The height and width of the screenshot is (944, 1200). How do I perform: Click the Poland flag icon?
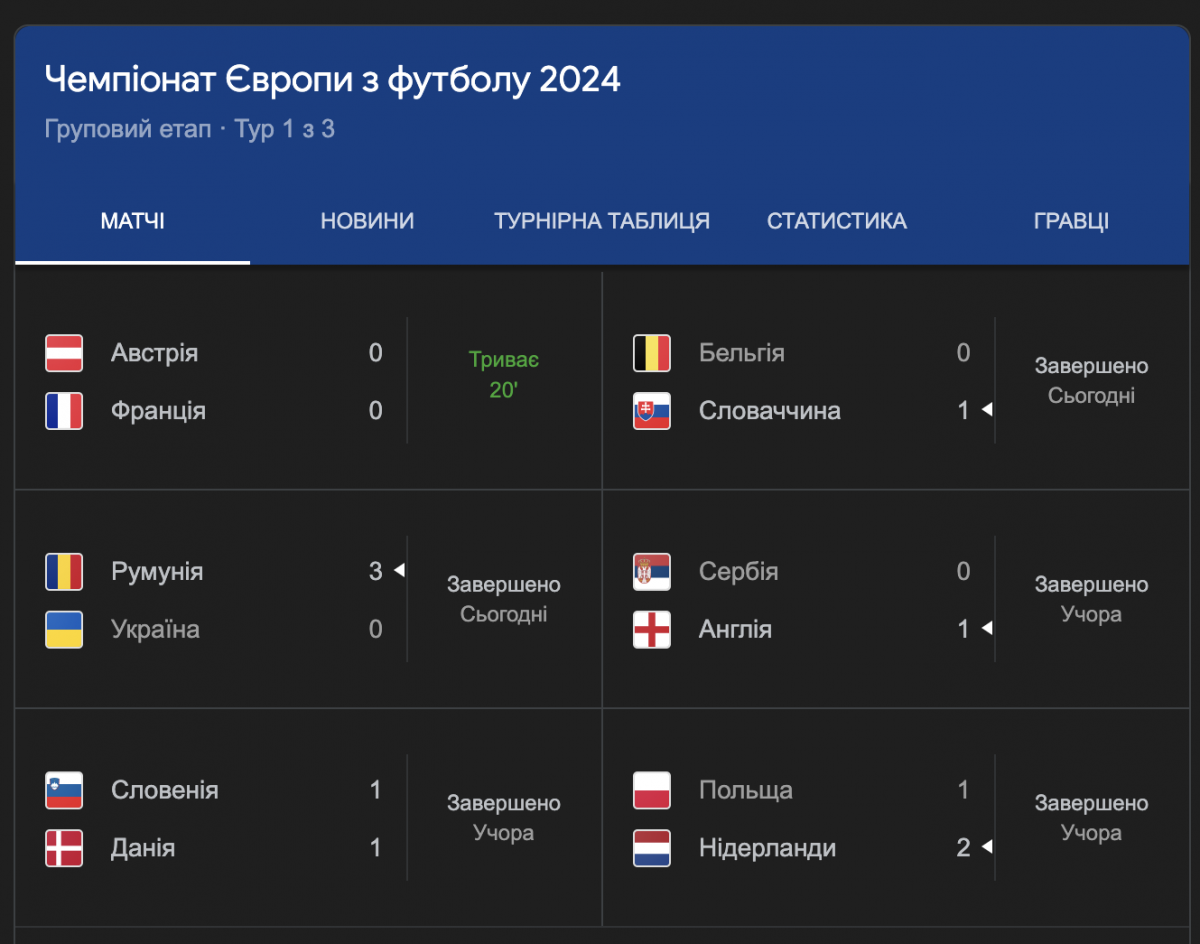pos(652,790)
